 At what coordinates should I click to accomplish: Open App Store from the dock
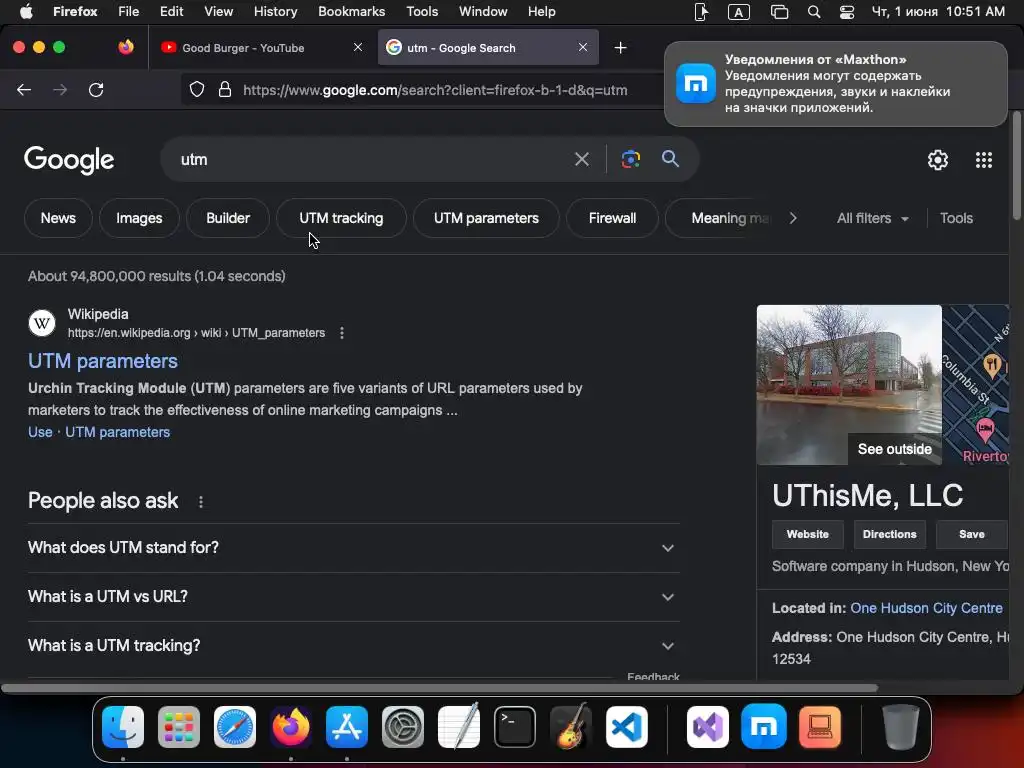[347, 727]
